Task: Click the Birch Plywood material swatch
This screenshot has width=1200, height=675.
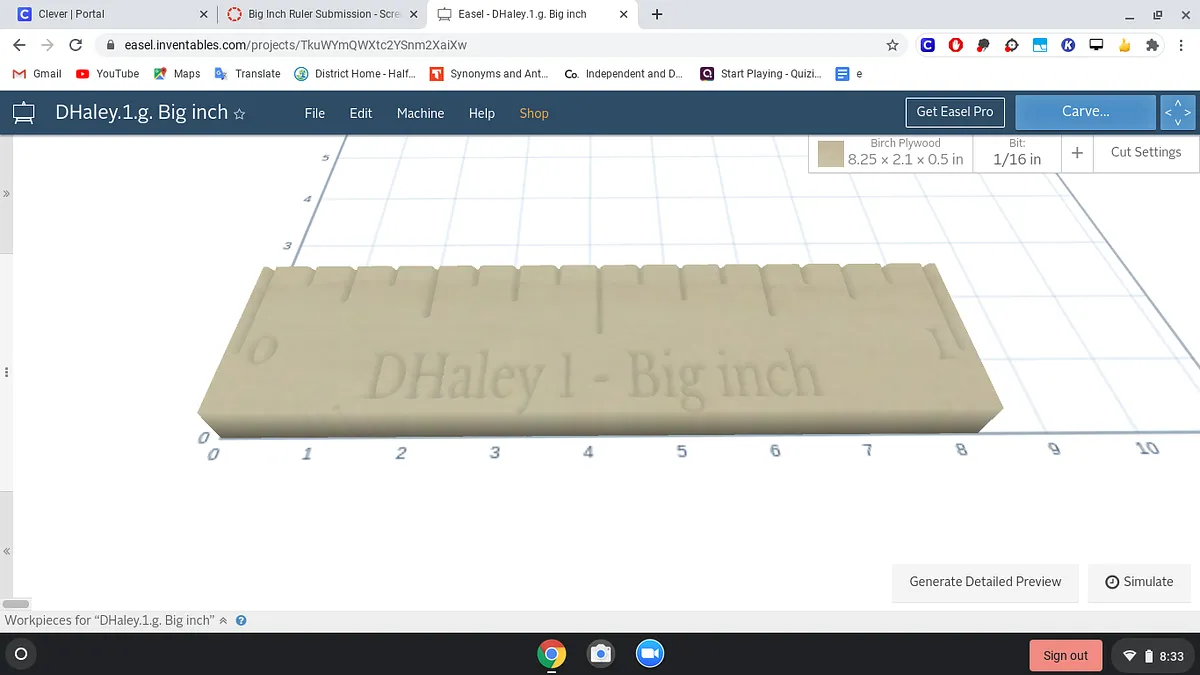Action: 830,153
